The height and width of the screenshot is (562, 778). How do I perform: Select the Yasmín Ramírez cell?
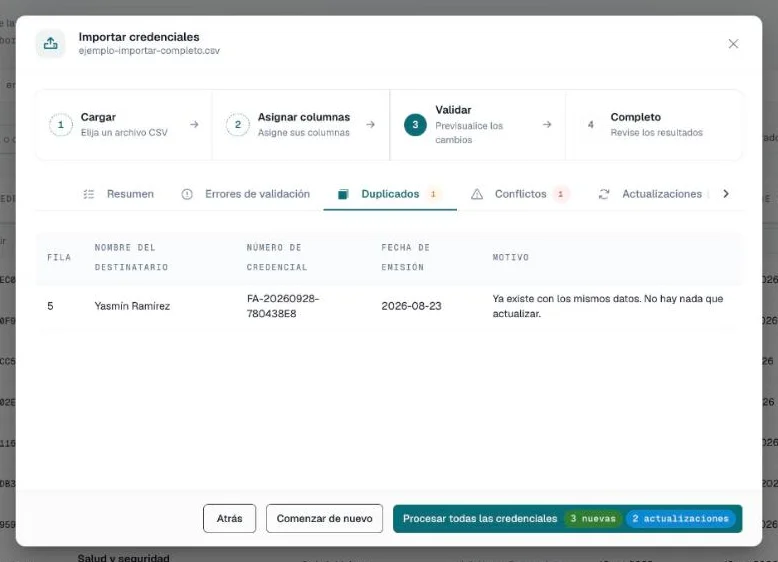(x=132, y=306)
